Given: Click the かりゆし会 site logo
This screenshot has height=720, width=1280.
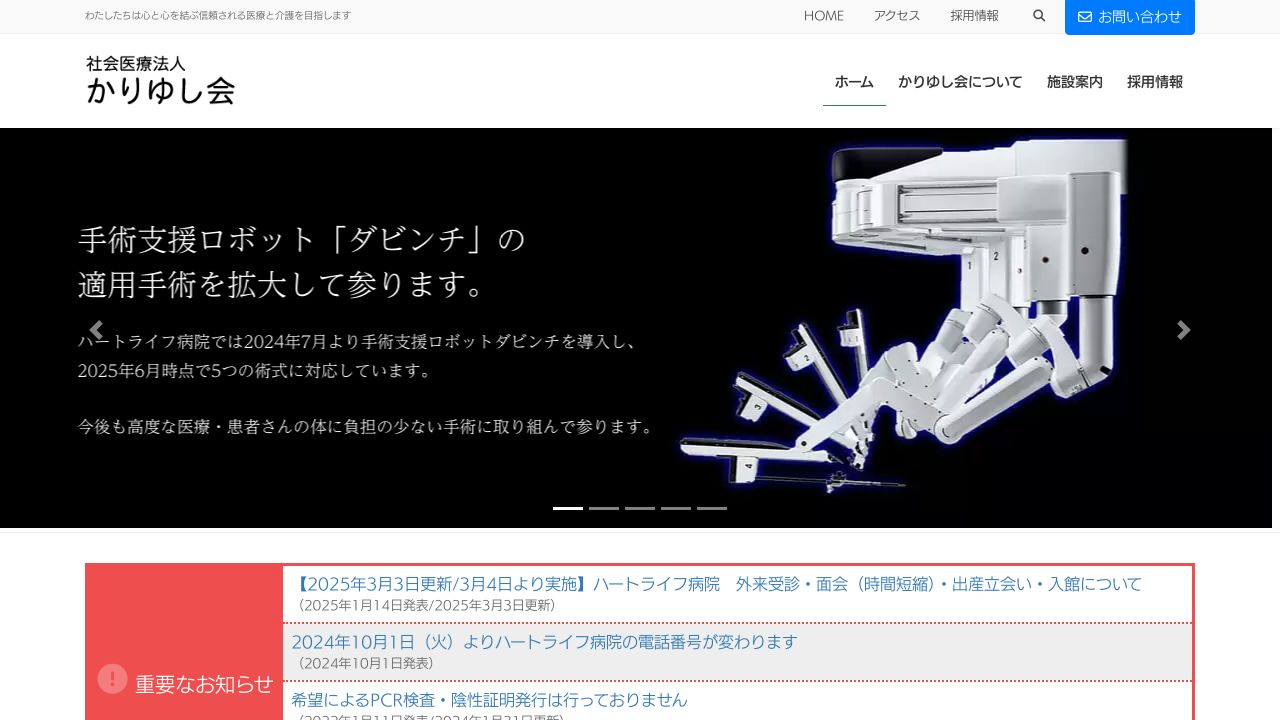Looking at the screenshot, I should tap(160, 81).
